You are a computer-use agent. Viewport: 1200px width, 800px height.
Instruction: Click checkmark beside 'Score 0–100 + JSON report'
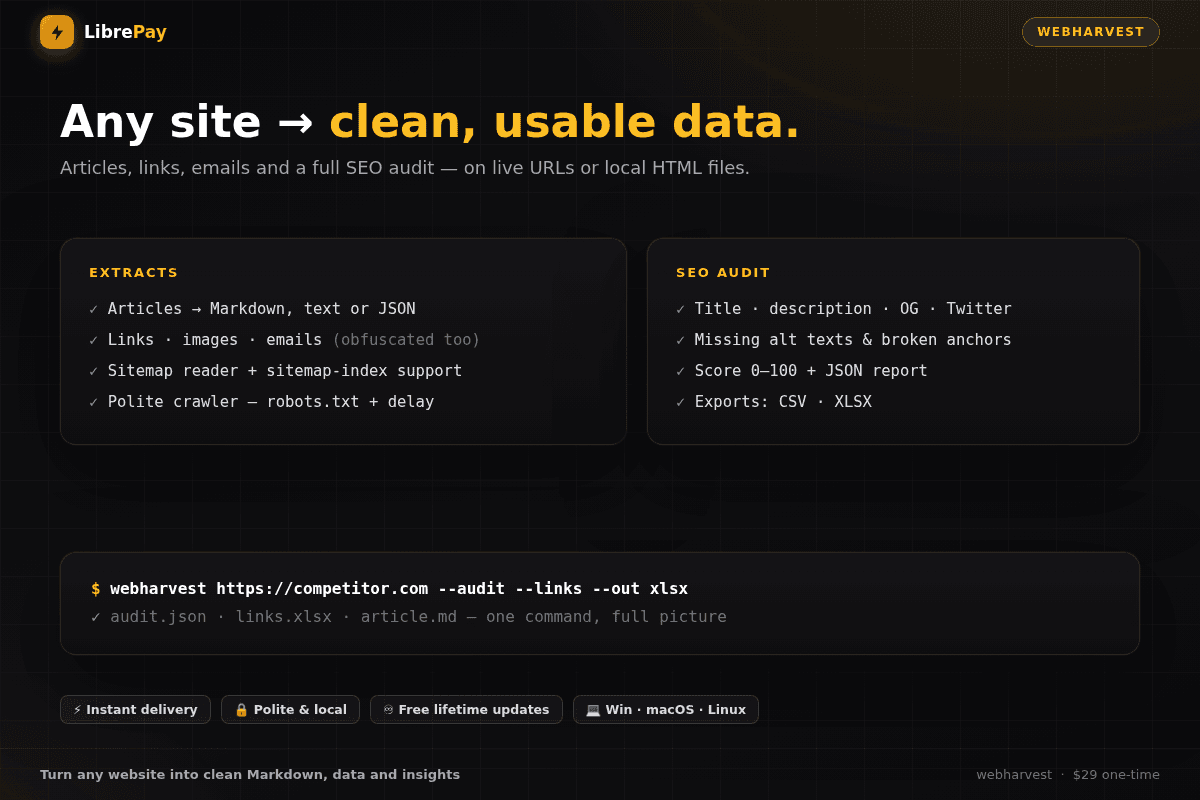tap(681, 371)
